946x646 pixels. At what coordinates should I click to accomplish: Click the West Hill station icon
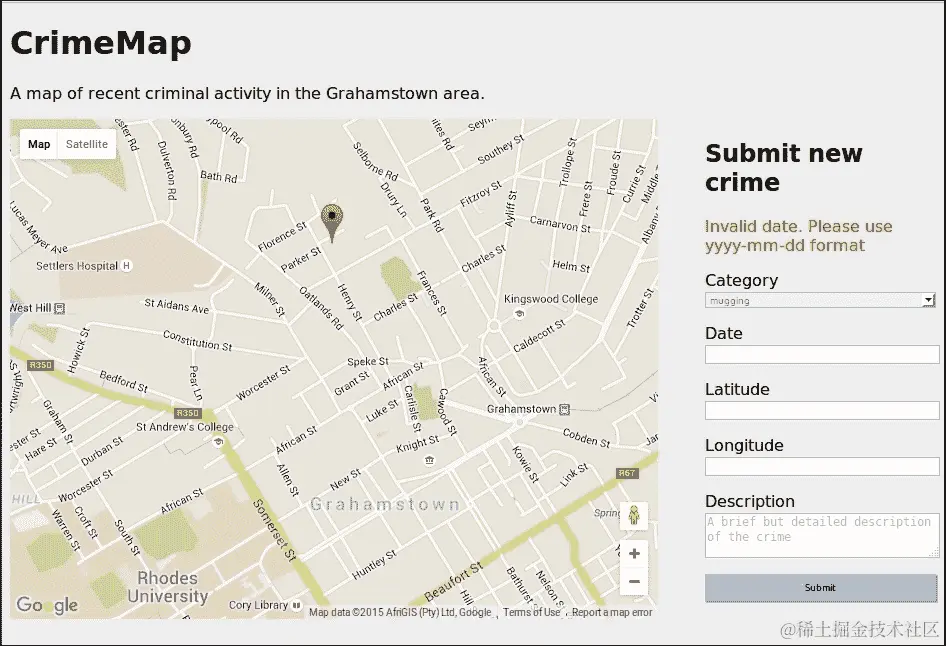coord(59,308)
